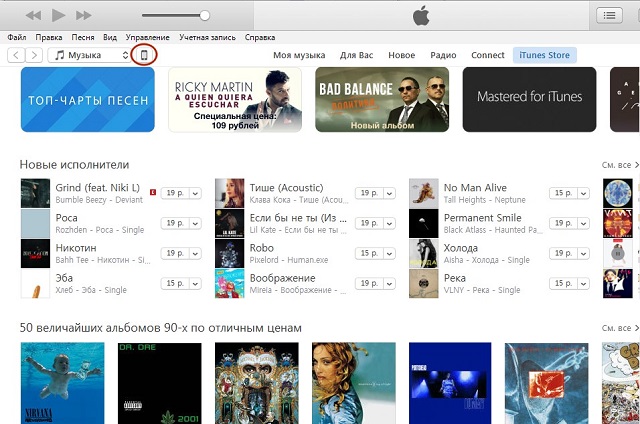The width and height of the screenshot is (640, 424).
Task: Click the volume slider knob
Action: point(204,16)
